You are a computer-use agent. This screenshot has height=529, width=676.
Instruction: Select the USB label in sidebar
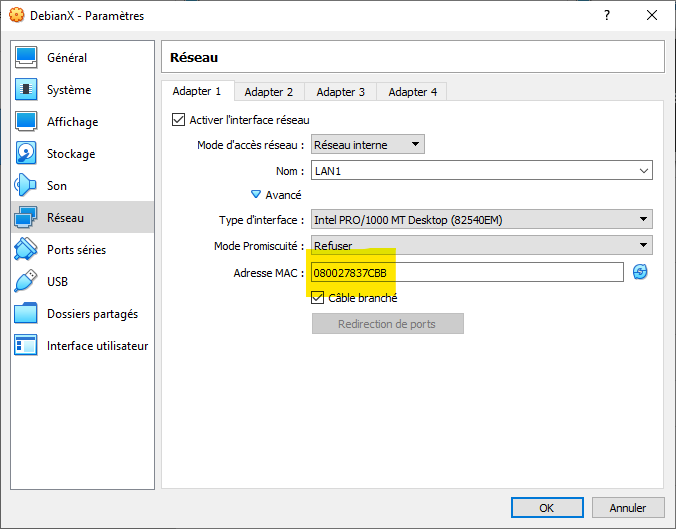[57, 282]
